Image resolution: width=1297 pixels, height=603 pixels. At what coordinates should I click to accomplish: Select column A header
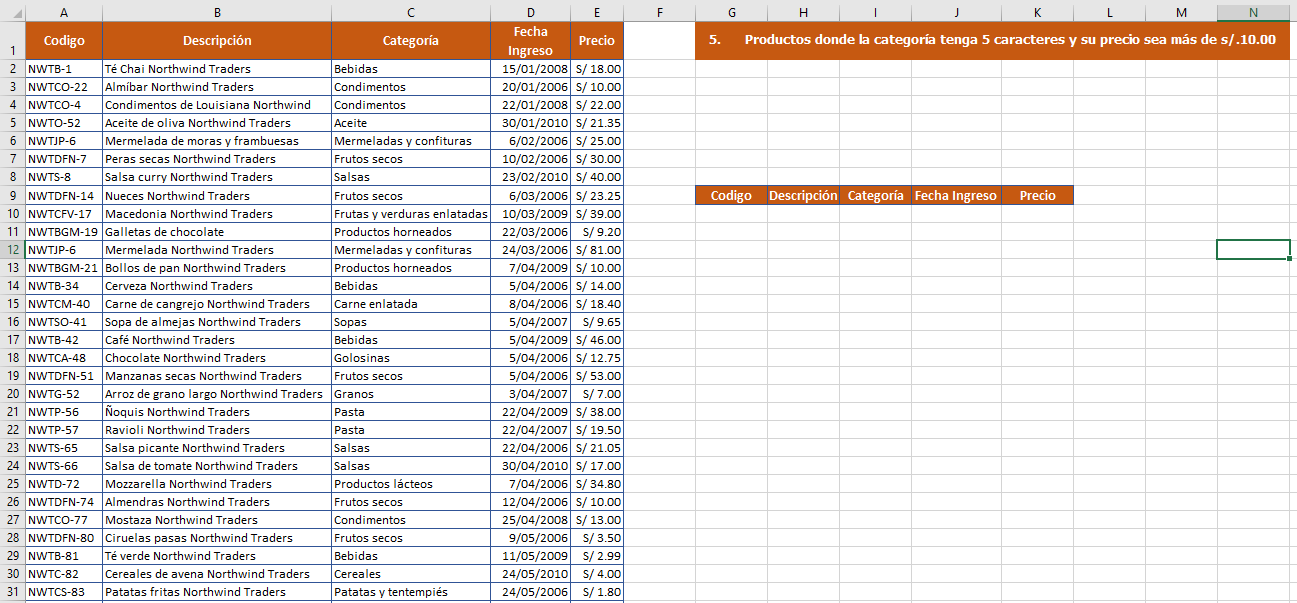coord(64,11)
